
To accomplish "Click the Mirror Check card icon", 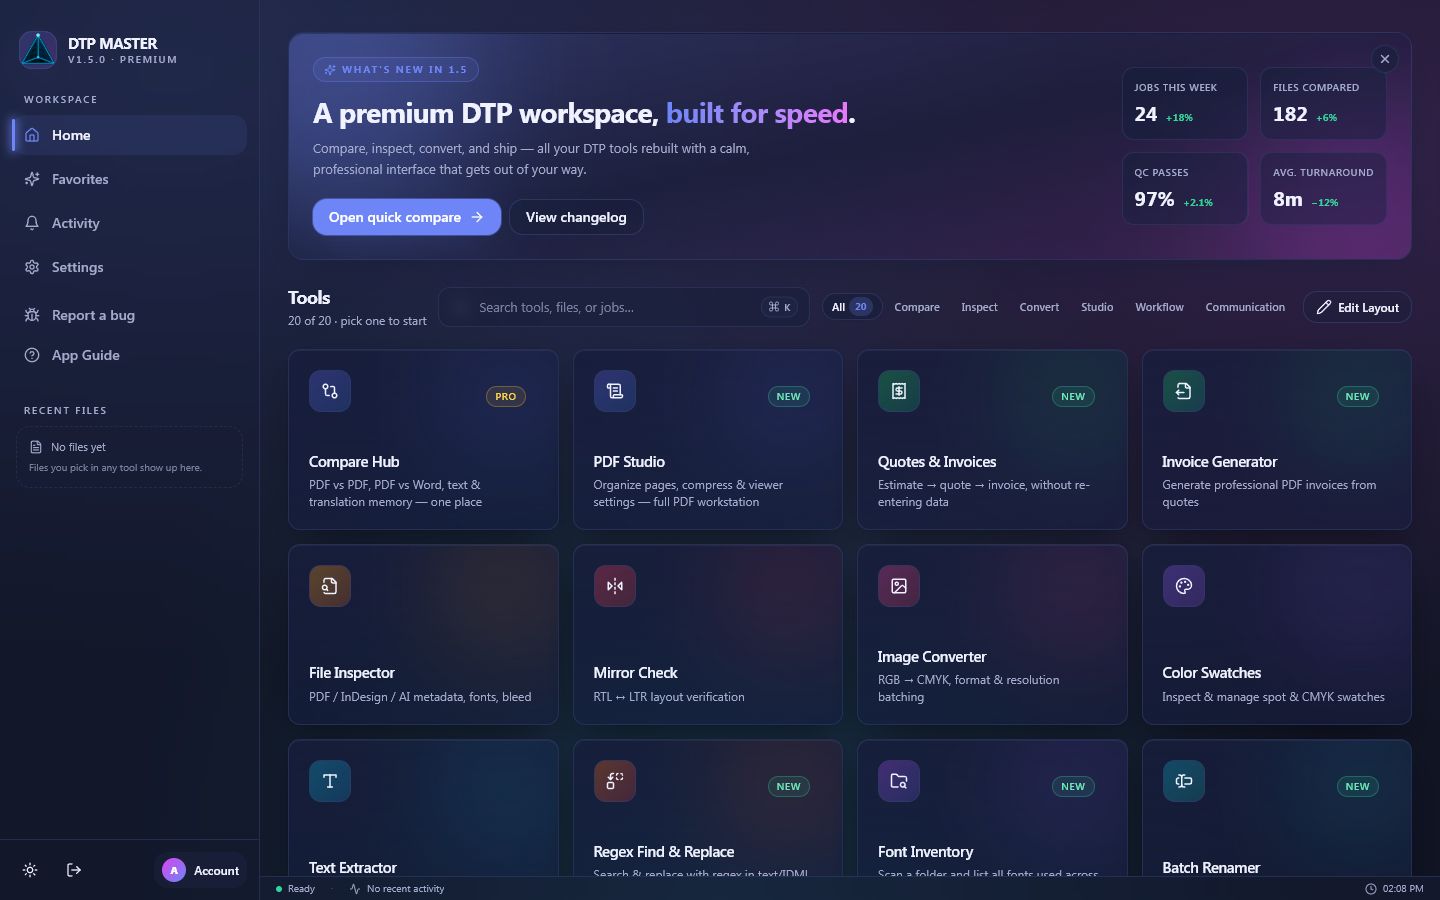I will click(614, 586).
